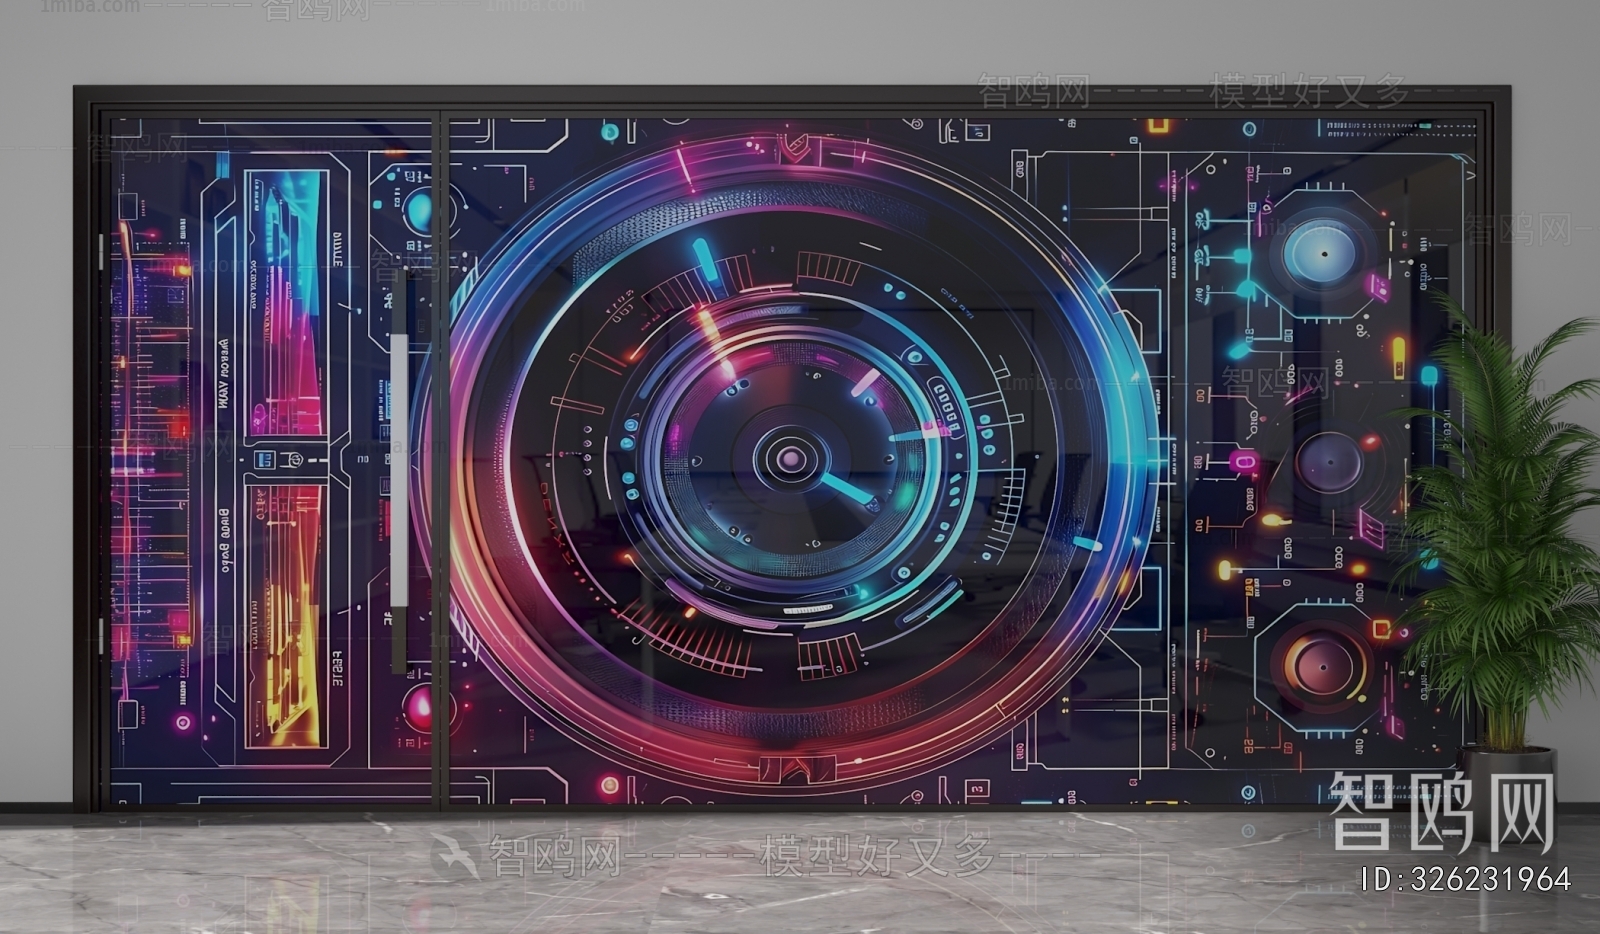The width and height of the screenshot is (1600, 934).
Task: Click the large 智鸥网 watermark logo
Action: pos(1443,811)
